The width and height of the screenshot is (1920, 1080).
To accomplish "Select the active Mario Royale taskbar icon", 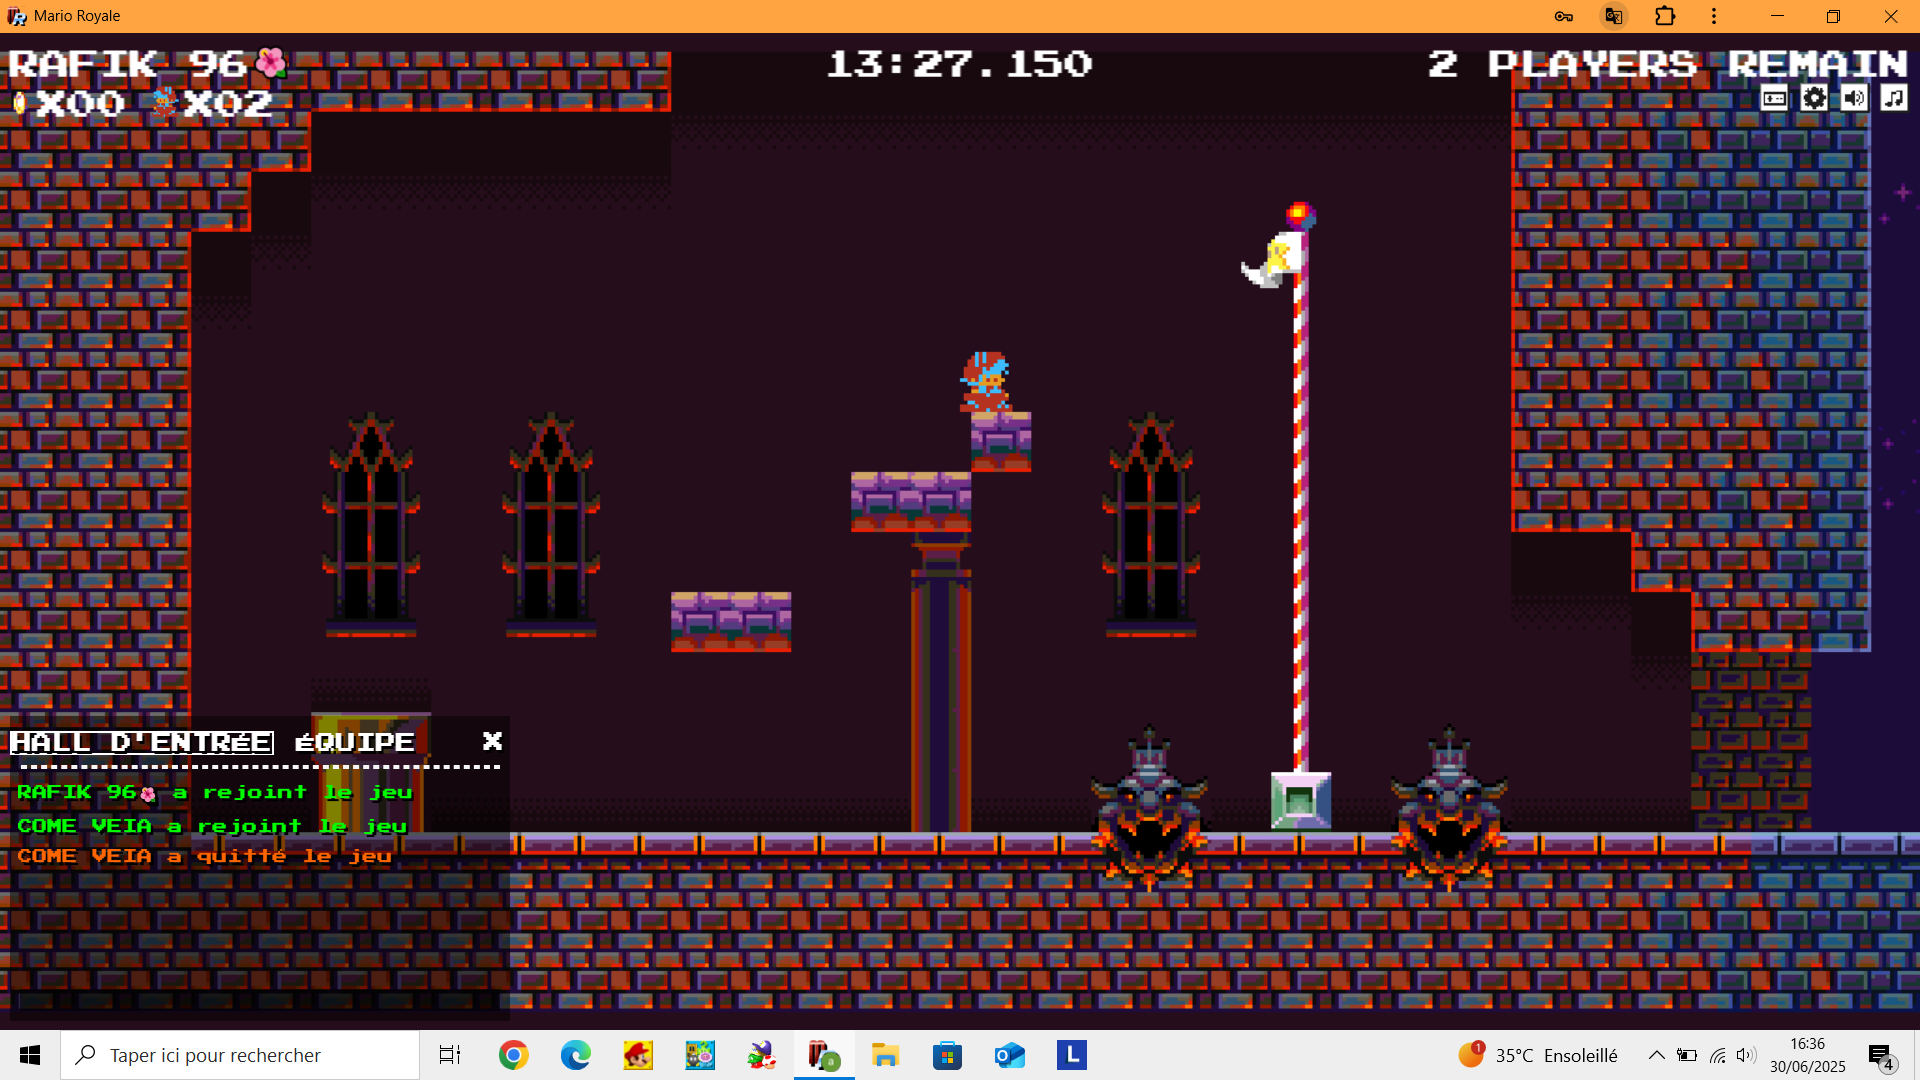I will click(x=824, y=1055).
